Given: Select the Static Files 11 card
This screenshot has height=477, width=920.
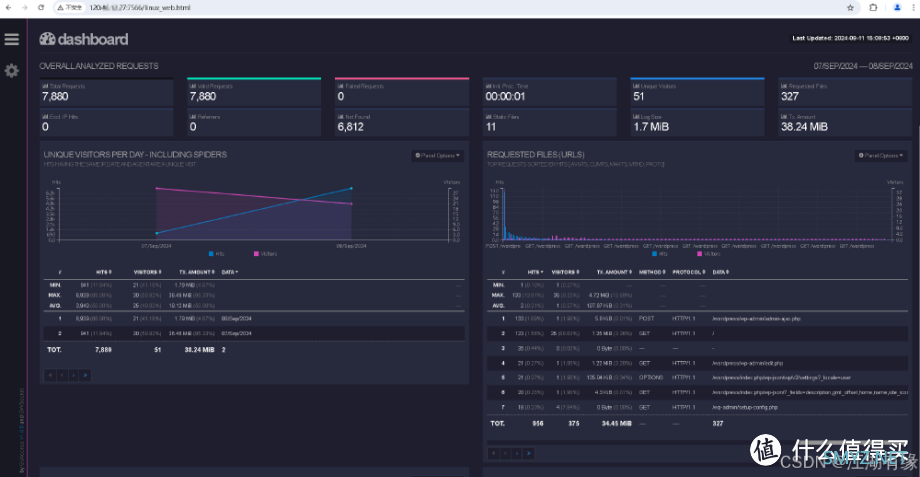Looking at the screenshot, I should [x=550, y=123].
